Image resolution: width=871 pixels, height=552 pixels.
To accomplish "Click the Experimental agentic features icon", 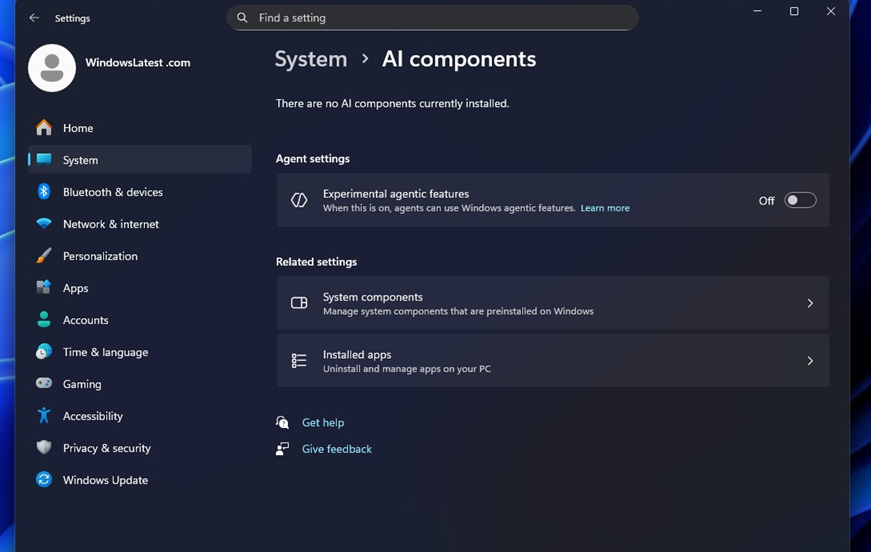I will click(x=299, y=200).
